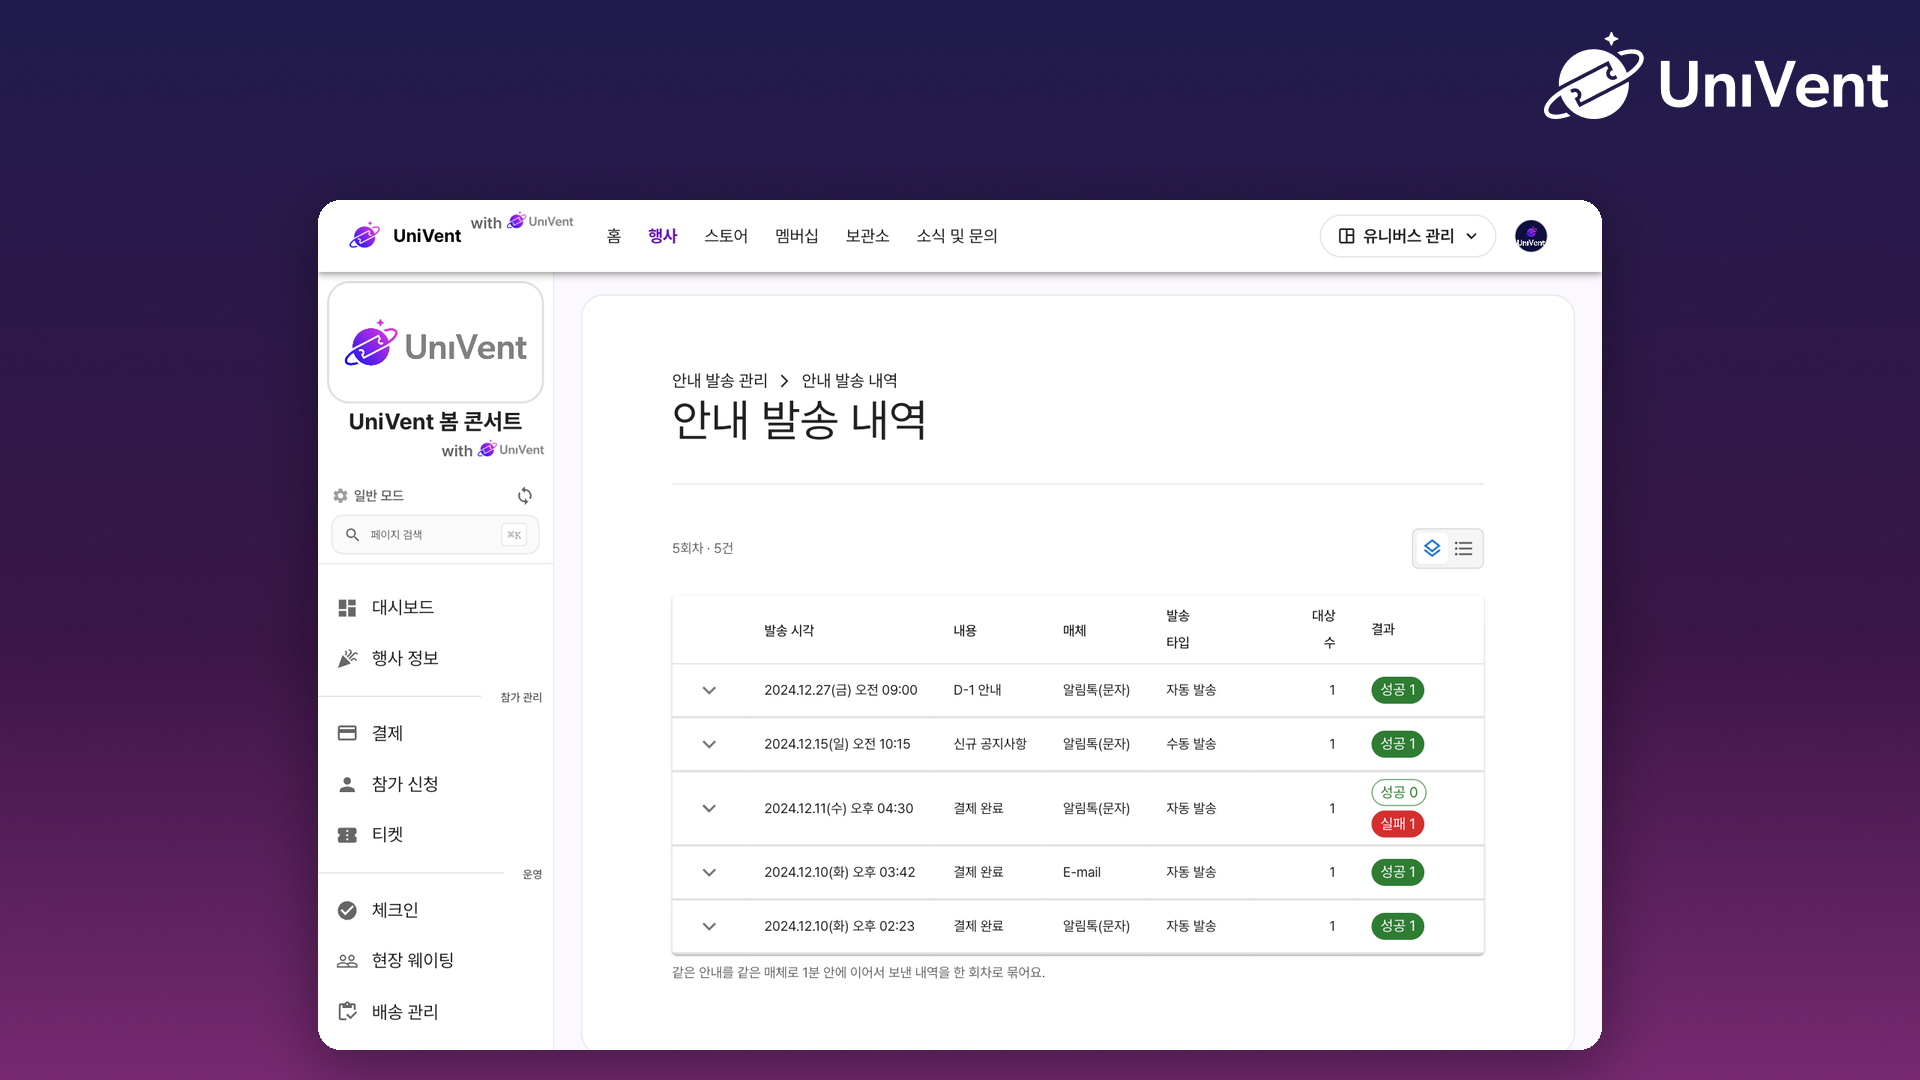Open the 멤버십 navigation tab

click(x=797, y=236)
